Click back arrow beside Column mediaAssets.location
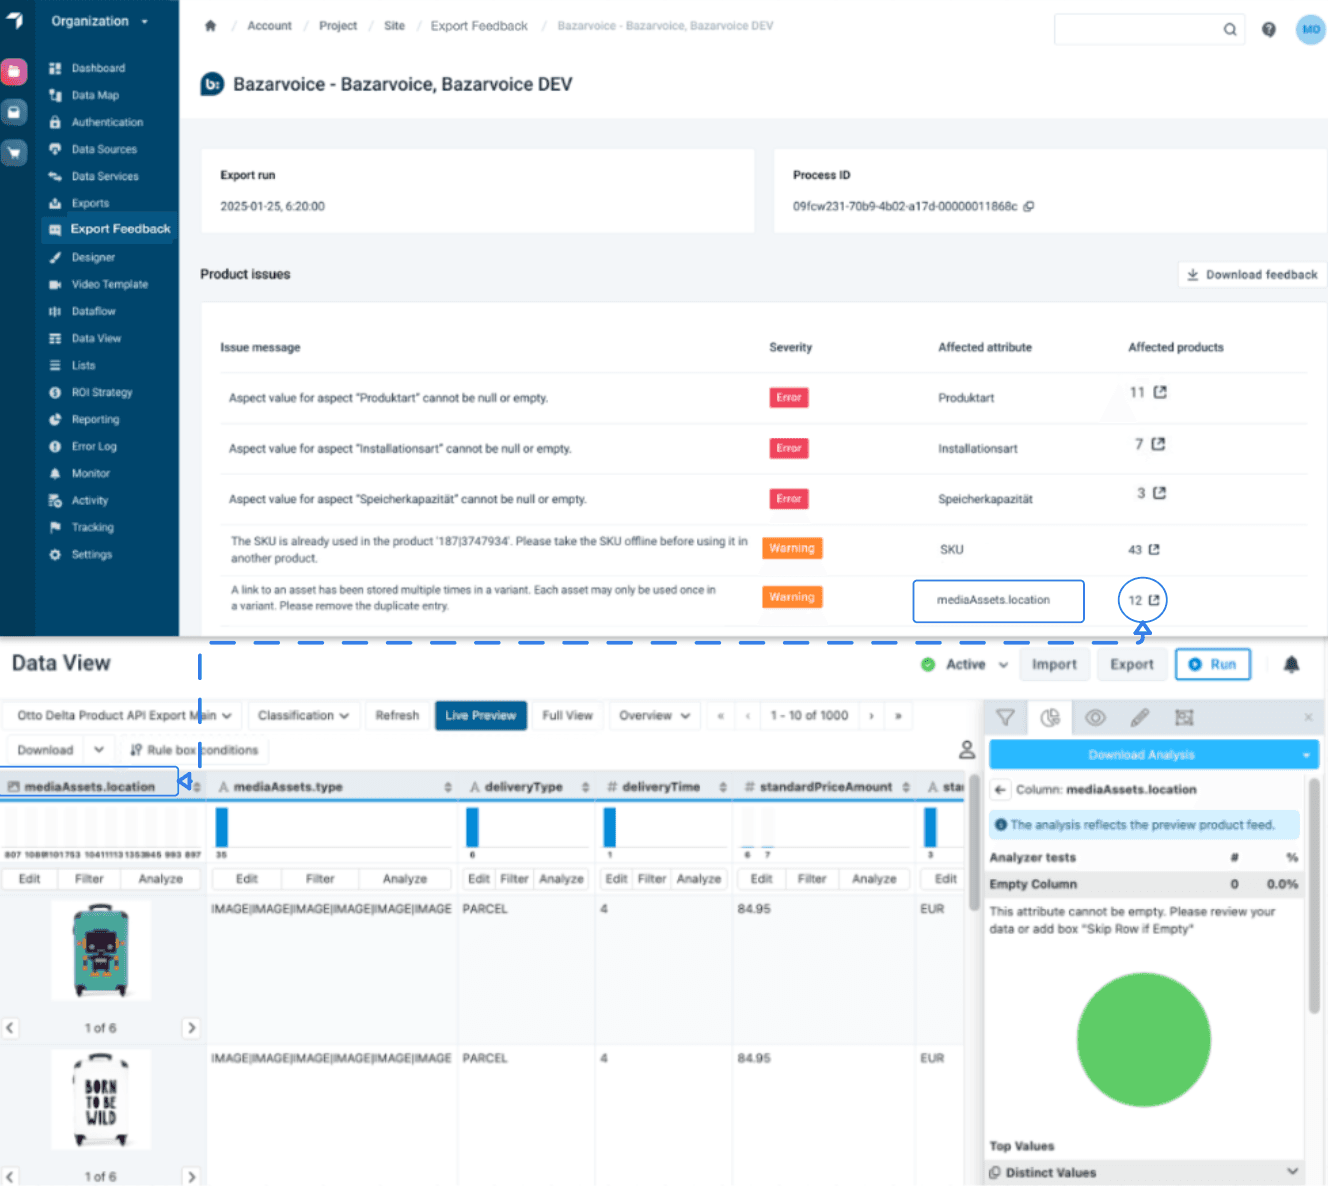The height and width of the screenshot is (1188, 1328). click(x=1000, y=789)
